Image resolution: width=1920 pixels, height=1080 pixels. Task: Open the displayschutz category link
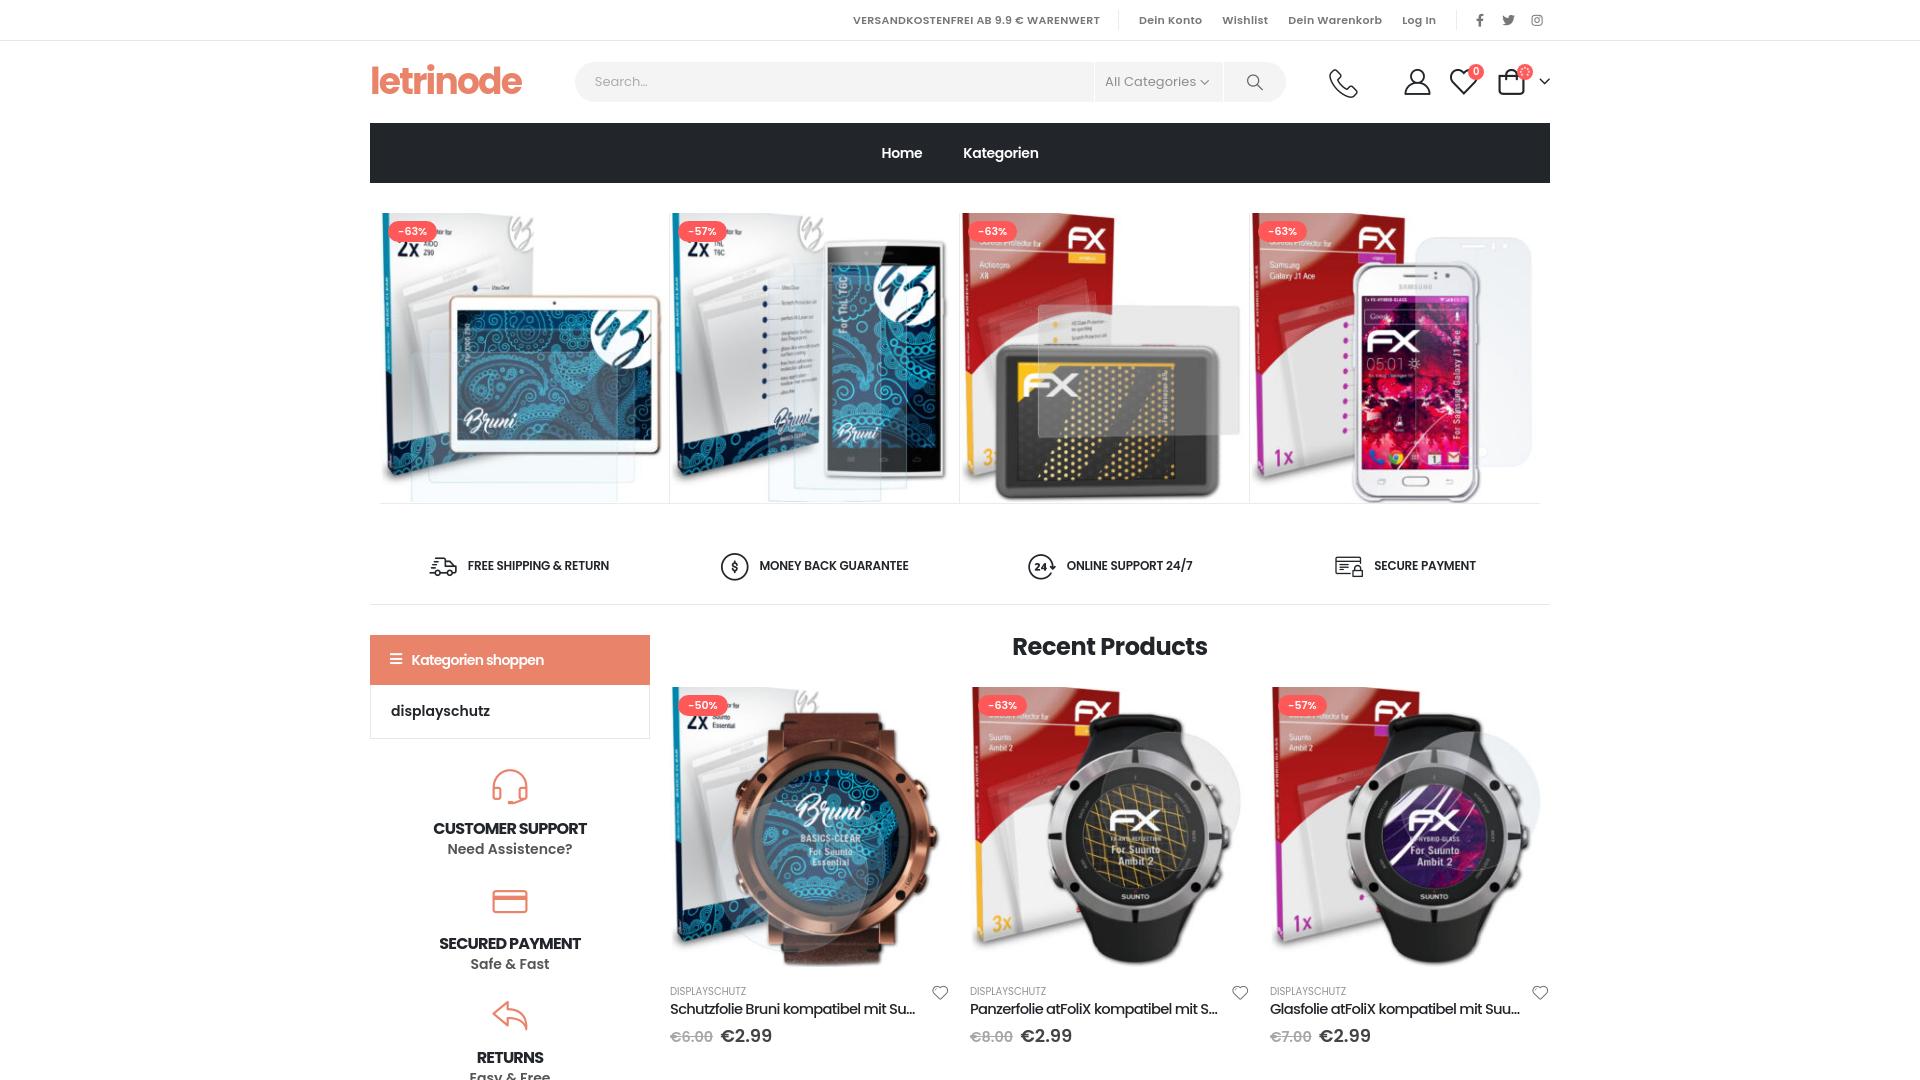440,711
